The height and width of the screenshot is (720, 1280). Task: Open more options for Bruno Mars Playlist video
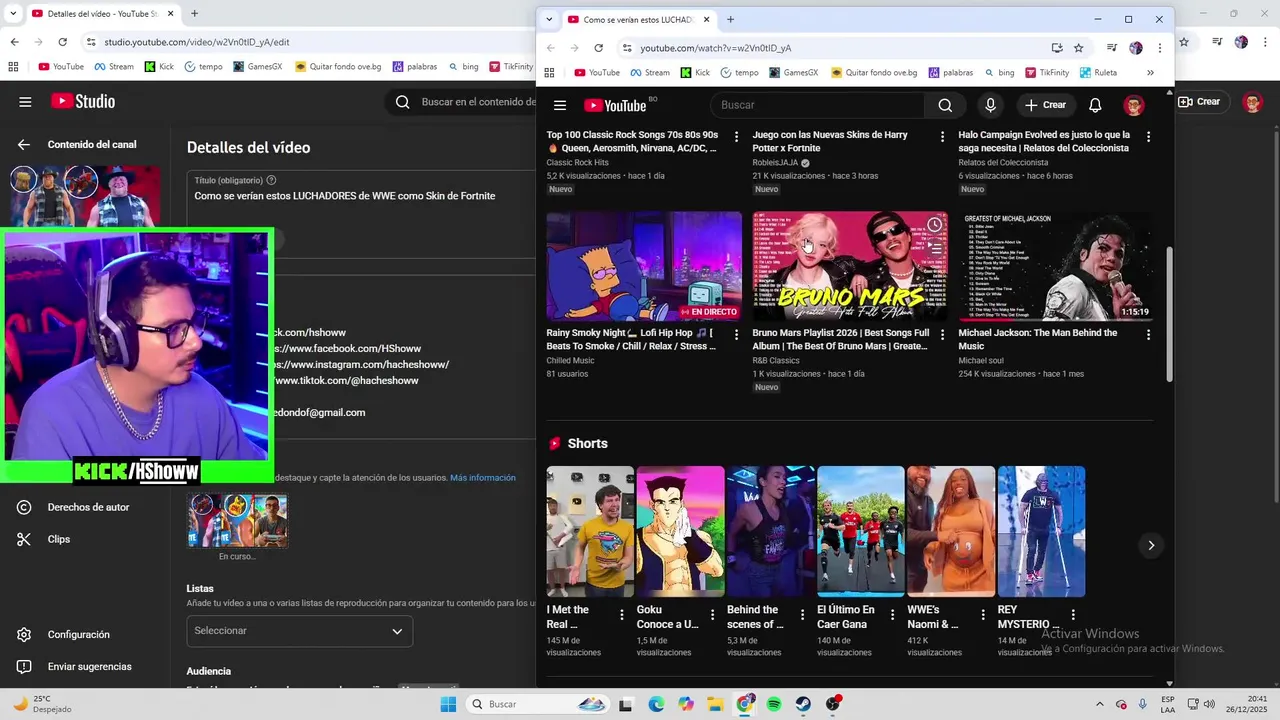point(942,335)
